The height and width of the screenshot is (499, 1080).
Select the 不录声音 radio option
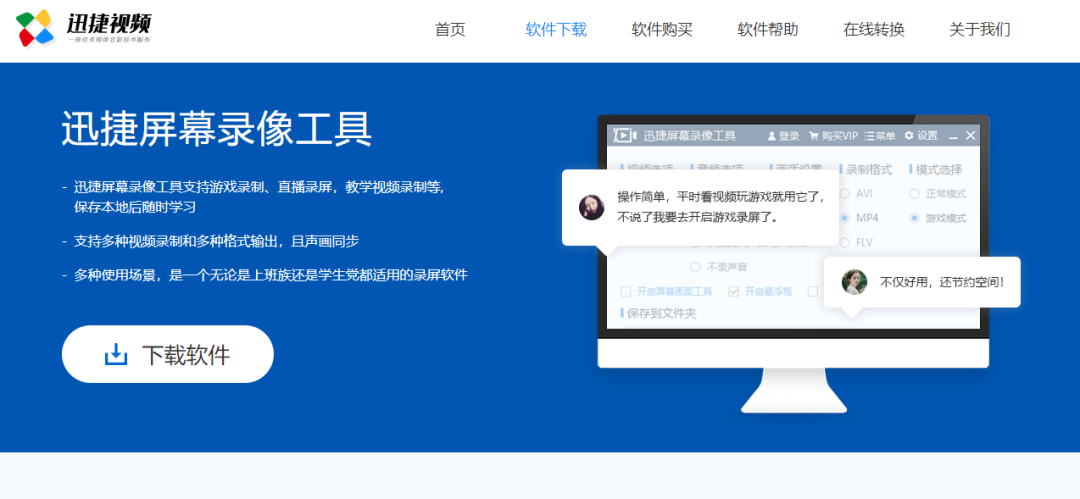(696, 267)
